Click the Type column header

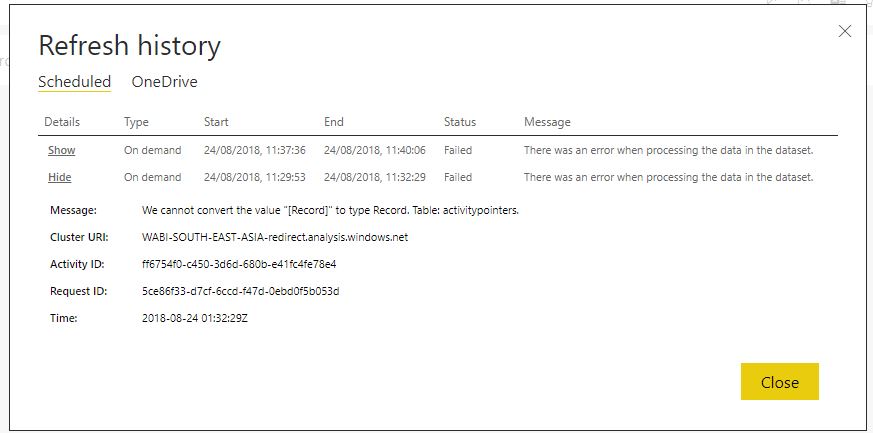click(136, 122)
